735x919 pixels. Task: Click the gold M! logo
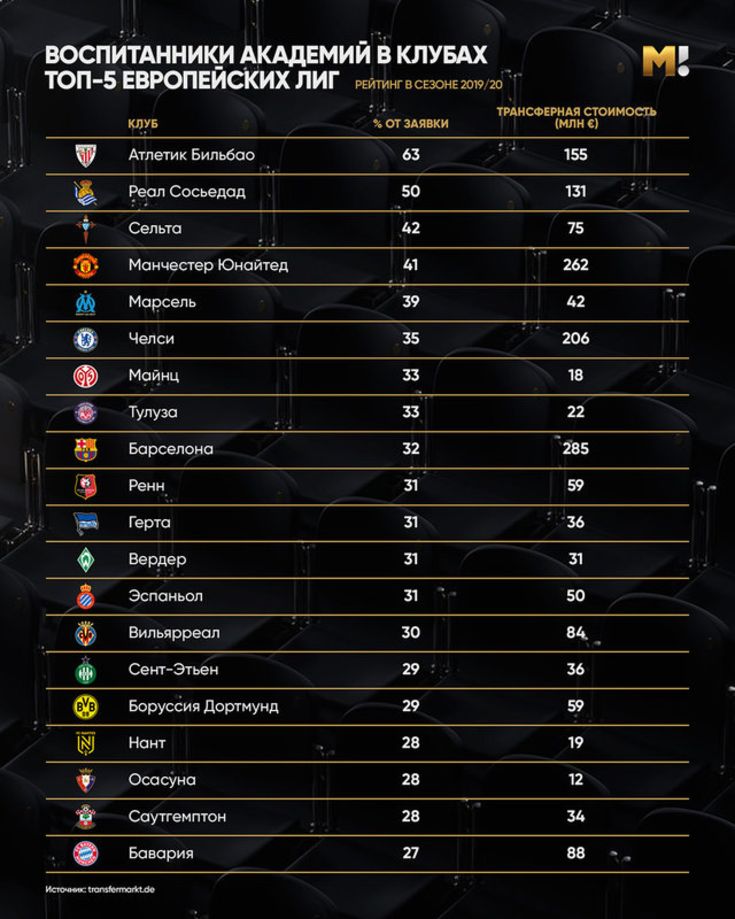665,62
